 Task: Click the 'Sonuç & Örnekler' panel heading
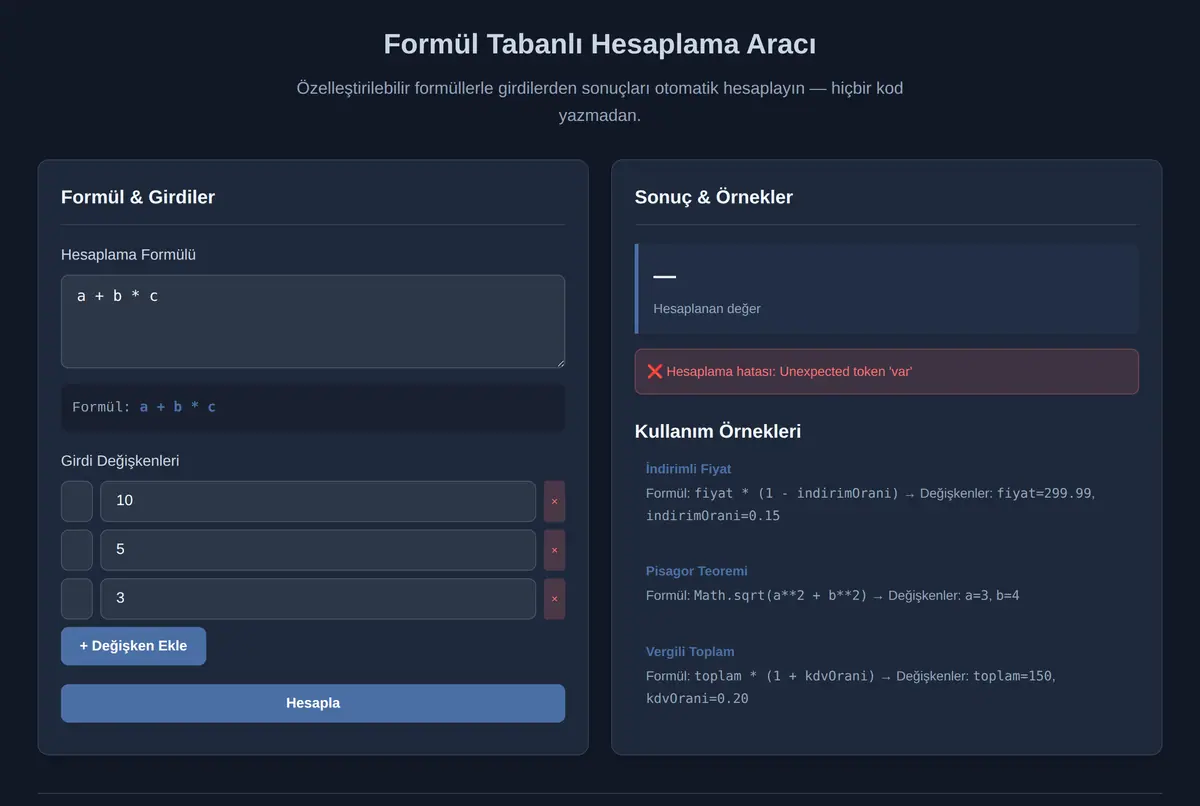(714, 197)
